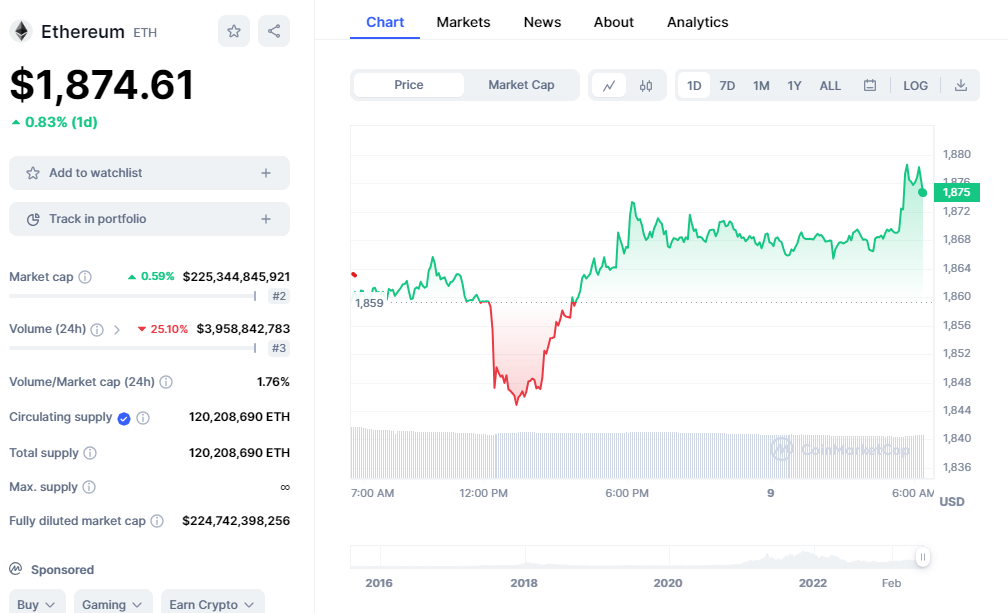This screenshot has height=613, width=1008.
Task: Click the 1,859 opening price label
Action: pos(369,303)
